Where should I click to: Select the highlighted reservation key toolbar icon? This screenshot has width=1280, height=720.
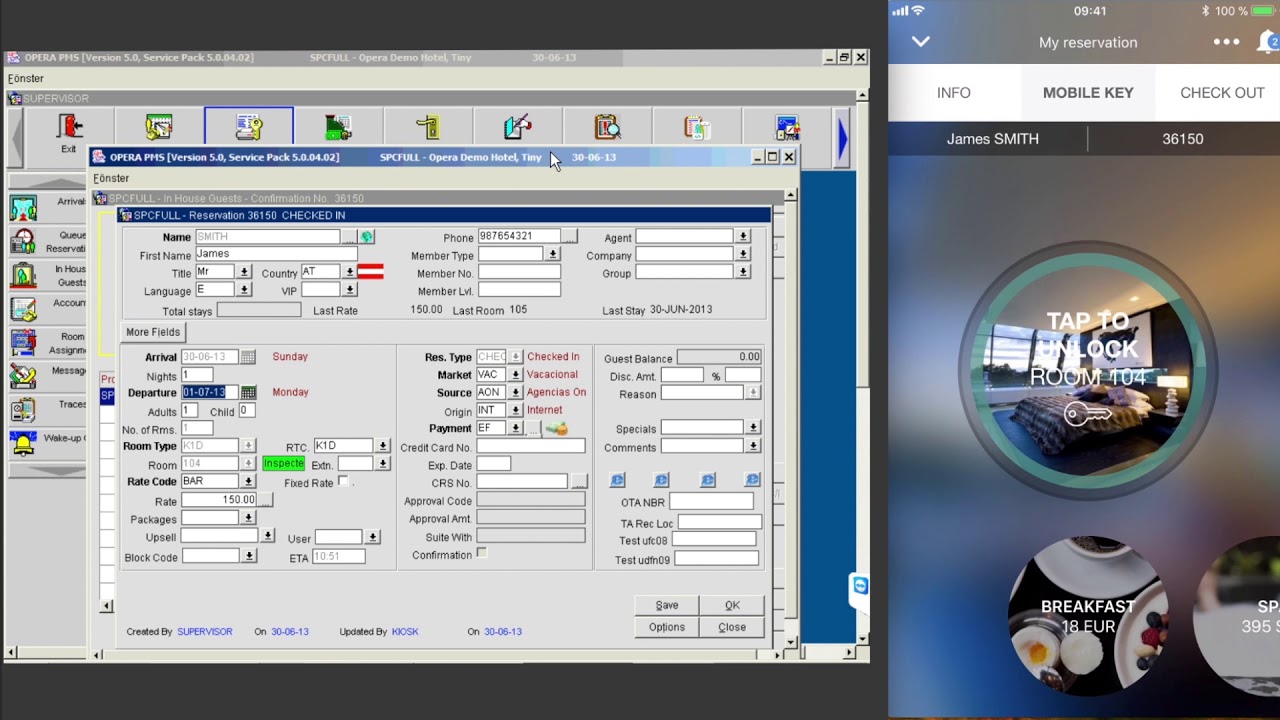click(x=249, y=127)
